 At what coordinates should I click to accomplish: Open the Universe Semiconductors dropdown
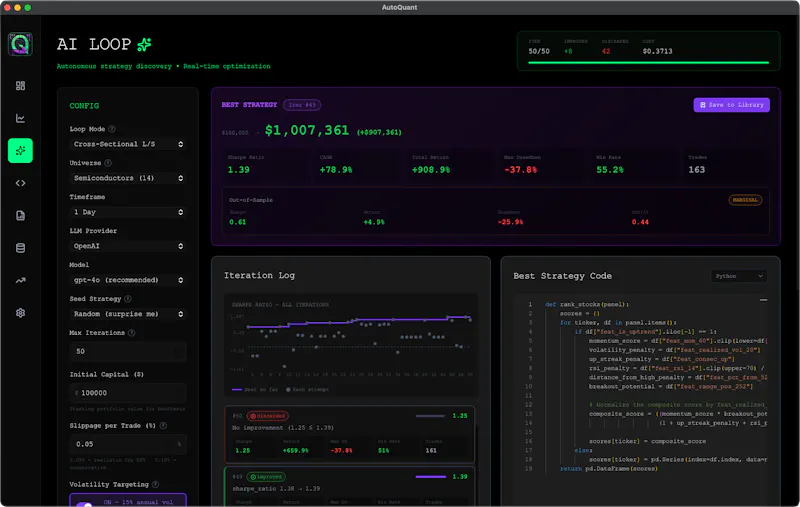point(128,178)
